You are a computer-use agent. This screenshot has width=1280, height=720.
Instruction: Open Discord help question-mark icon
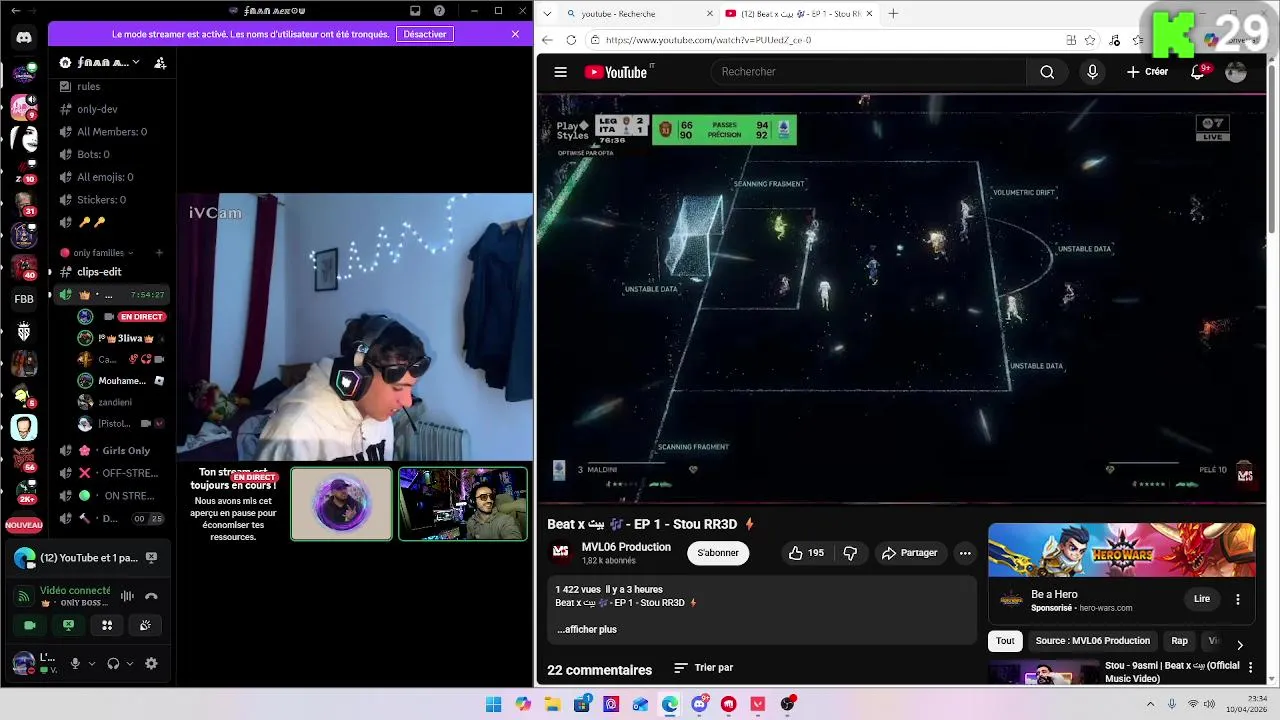(x=439, y=11)
